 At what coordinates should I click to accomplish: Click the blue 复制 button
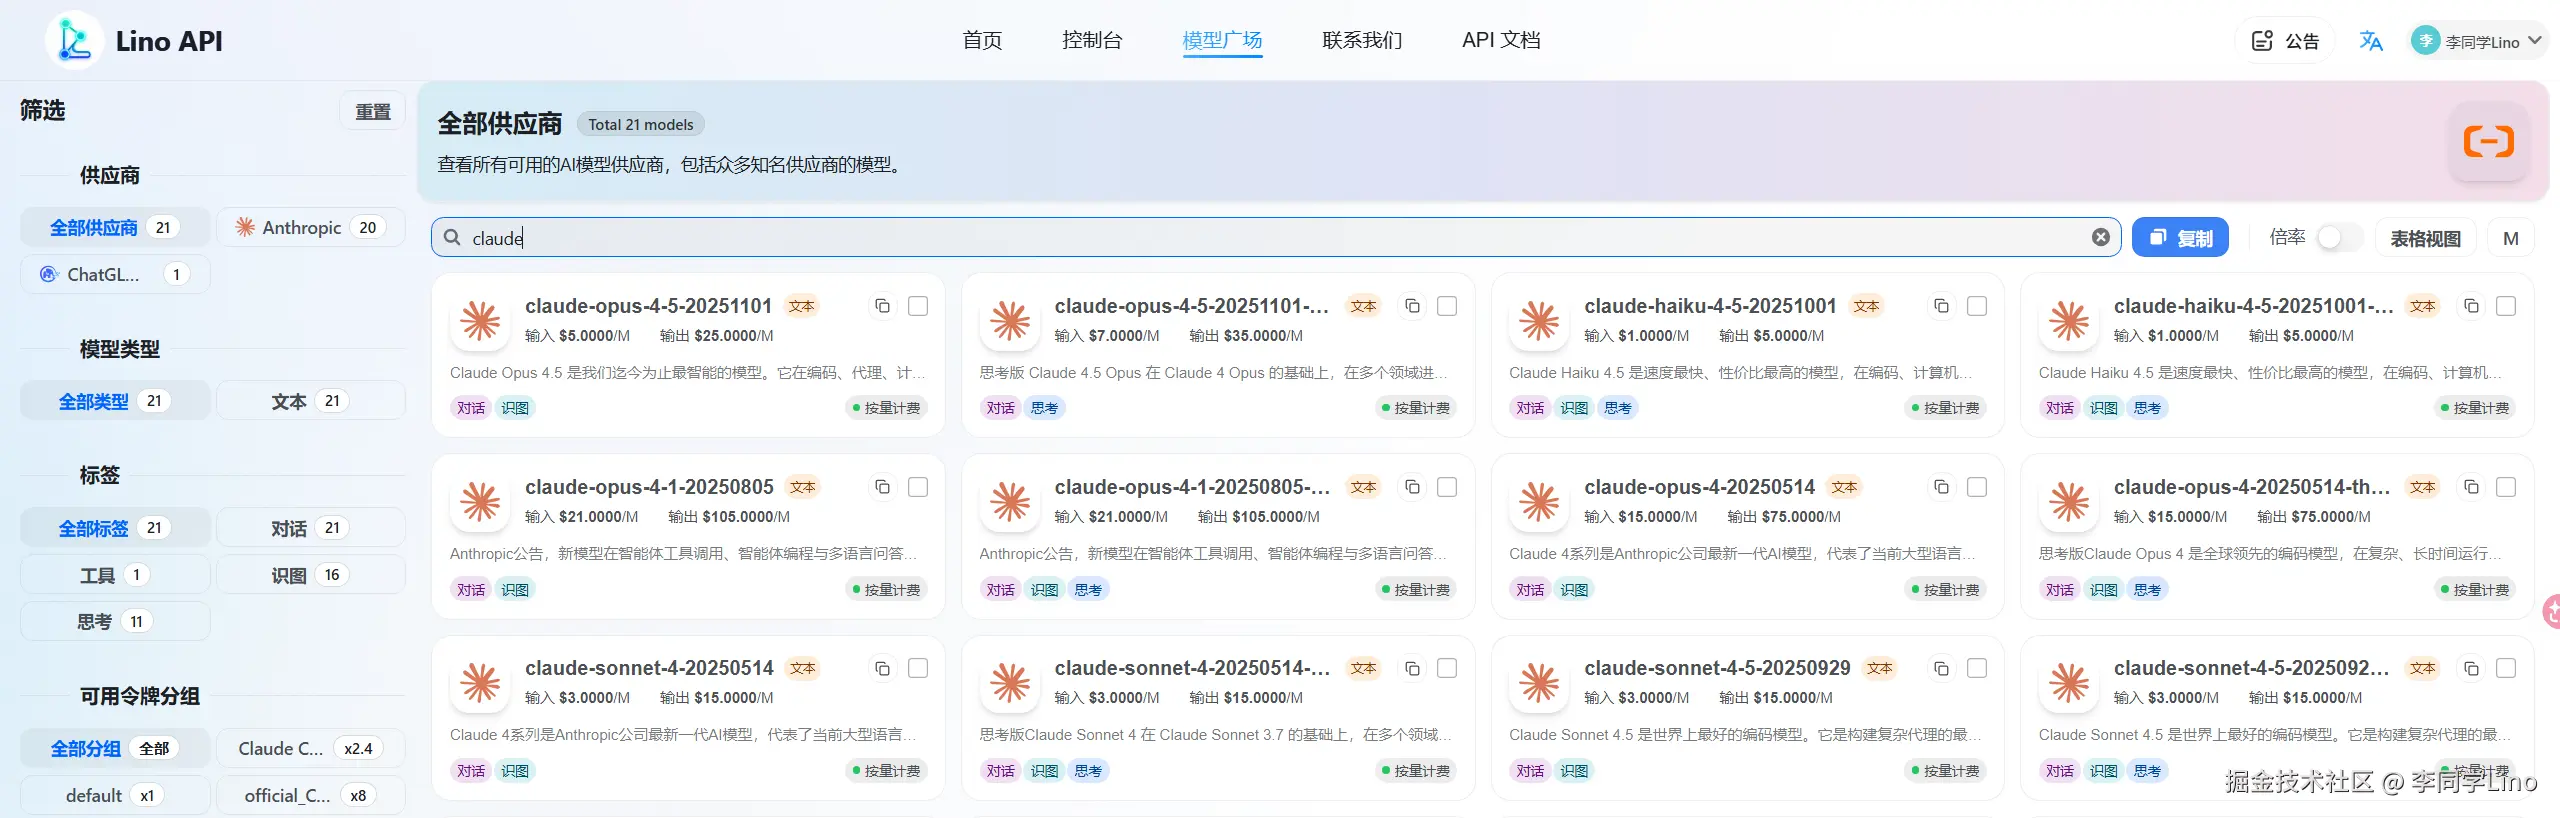(2180, 237)
